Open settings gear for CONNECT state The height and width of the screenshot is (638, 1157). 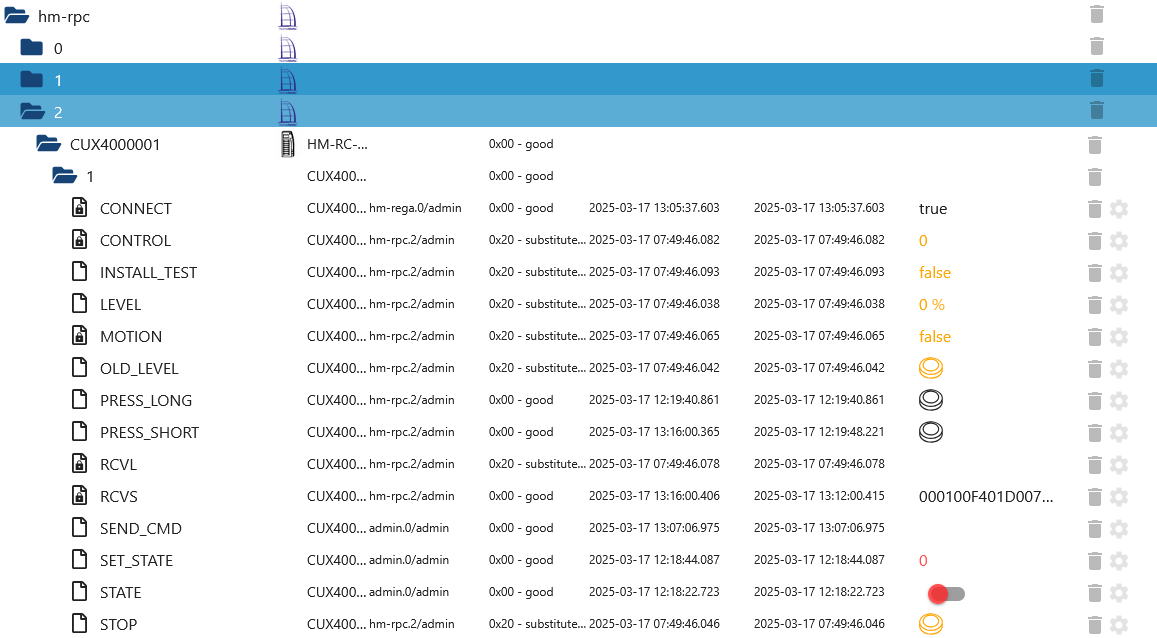pos(1119,209)
